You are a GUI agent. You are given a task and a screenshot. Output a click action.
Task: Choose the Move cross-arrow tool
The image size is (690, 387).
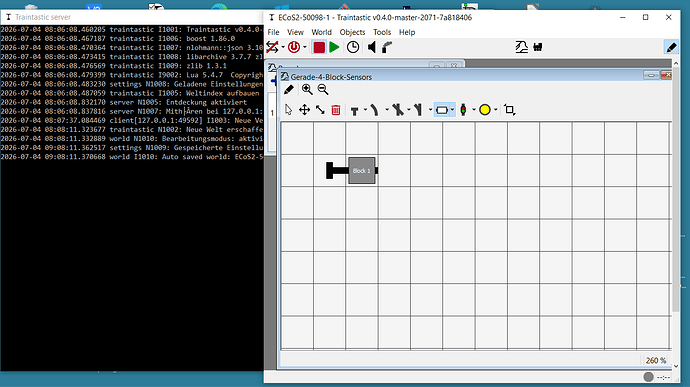305,110
